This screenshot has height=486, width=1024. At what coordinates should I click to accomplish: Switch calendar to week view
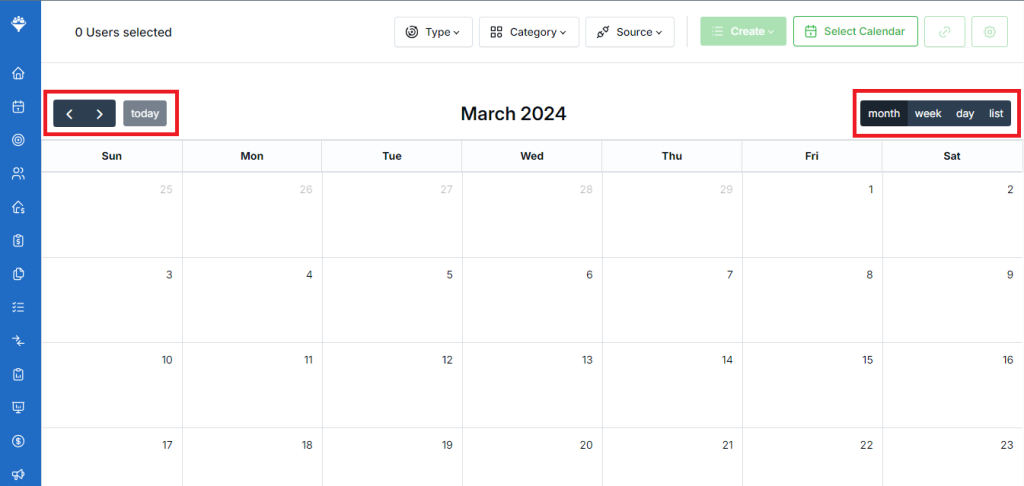click(927, 114)
